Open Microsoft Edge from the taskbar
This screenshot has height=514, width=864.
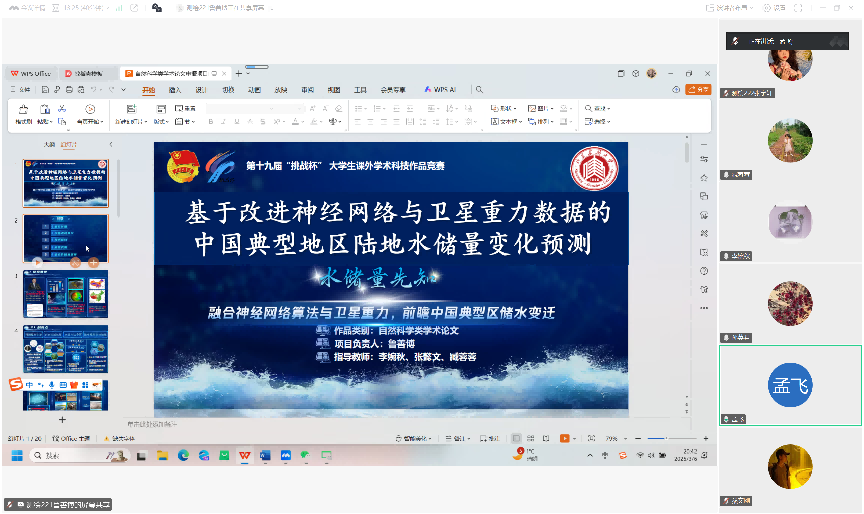click(183, 456)
